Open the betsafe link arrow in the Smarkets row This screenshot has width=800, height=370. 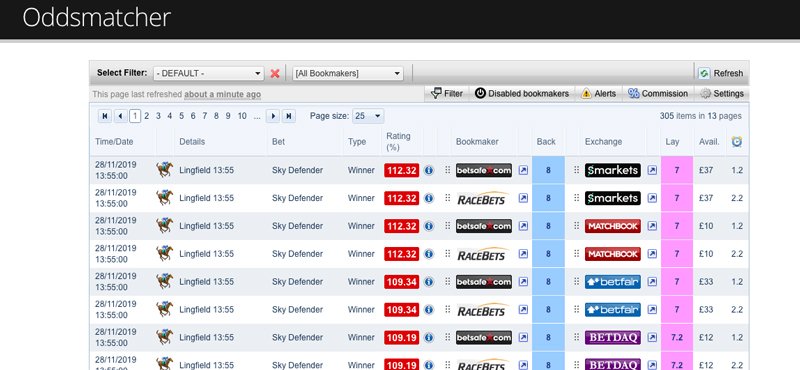click(523, 170)
